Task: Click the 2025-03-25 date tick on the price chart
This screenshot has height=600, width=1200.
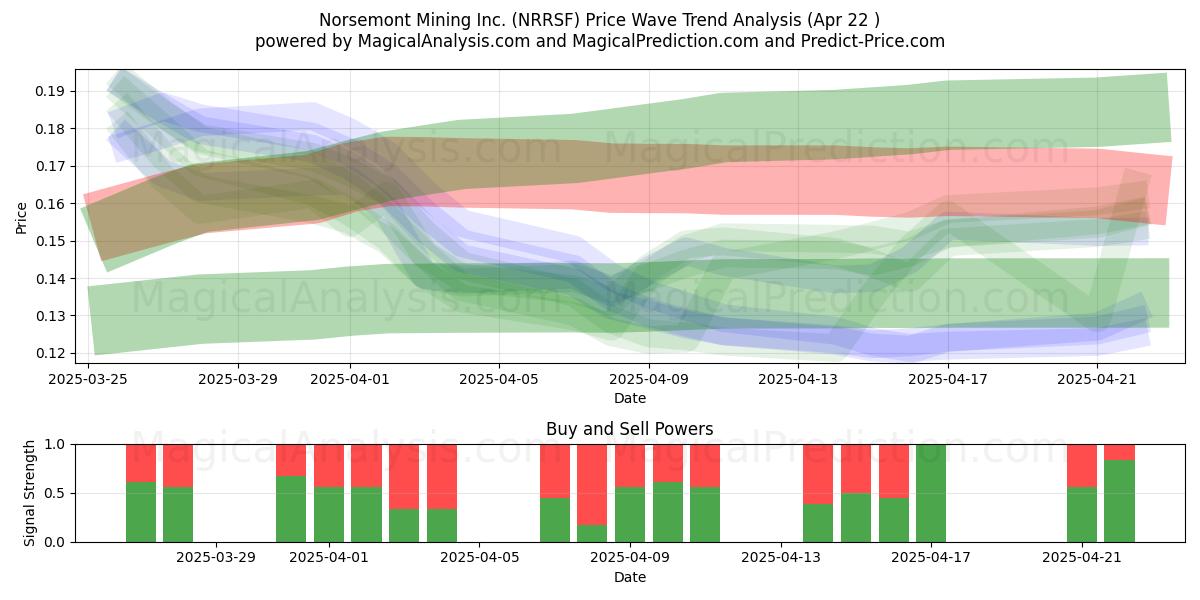Action: [x=88, y=379]
